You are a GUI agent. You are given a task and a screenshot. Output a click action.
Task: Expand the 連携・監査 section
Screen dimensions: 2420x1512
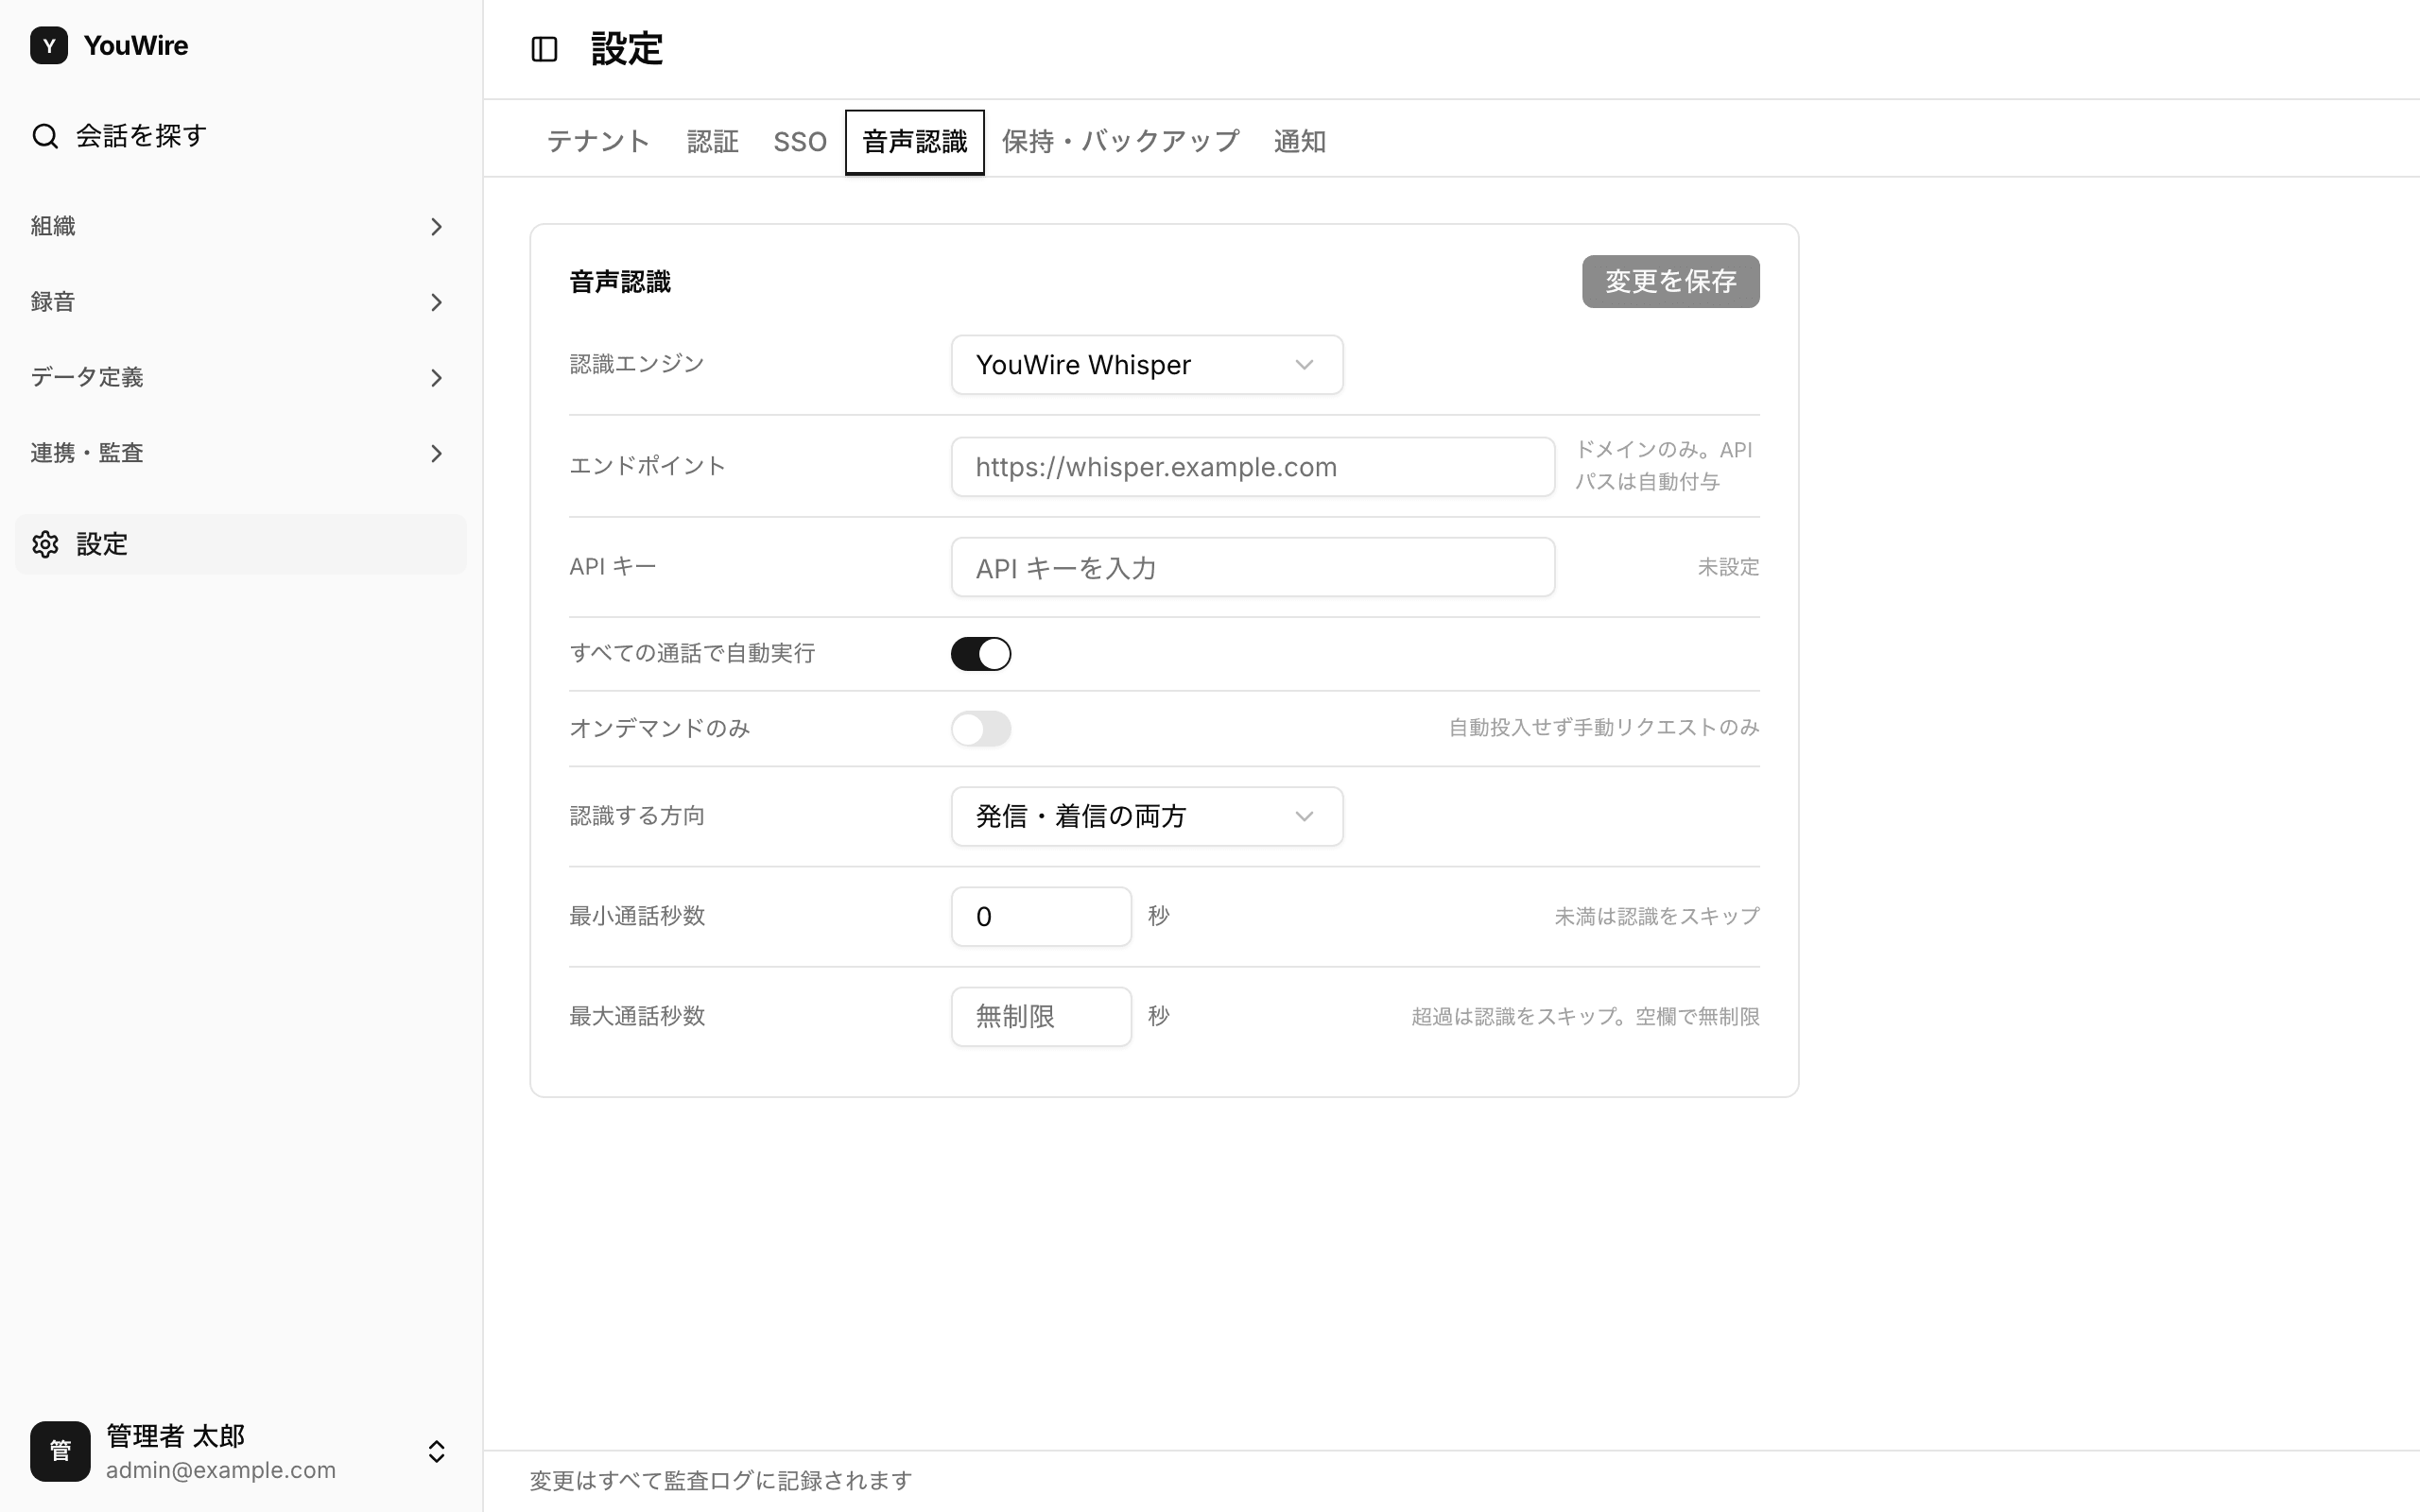tap(240, 453)
